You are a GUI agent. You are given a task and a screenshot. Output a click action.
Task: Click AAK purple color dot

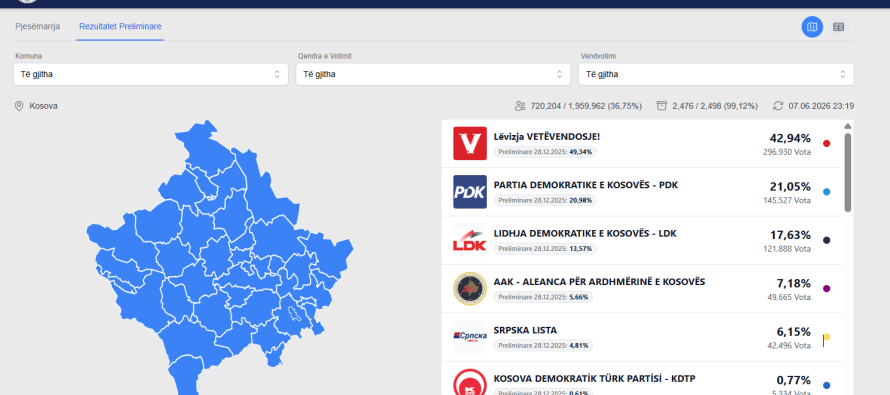click(x=826, y=288)
